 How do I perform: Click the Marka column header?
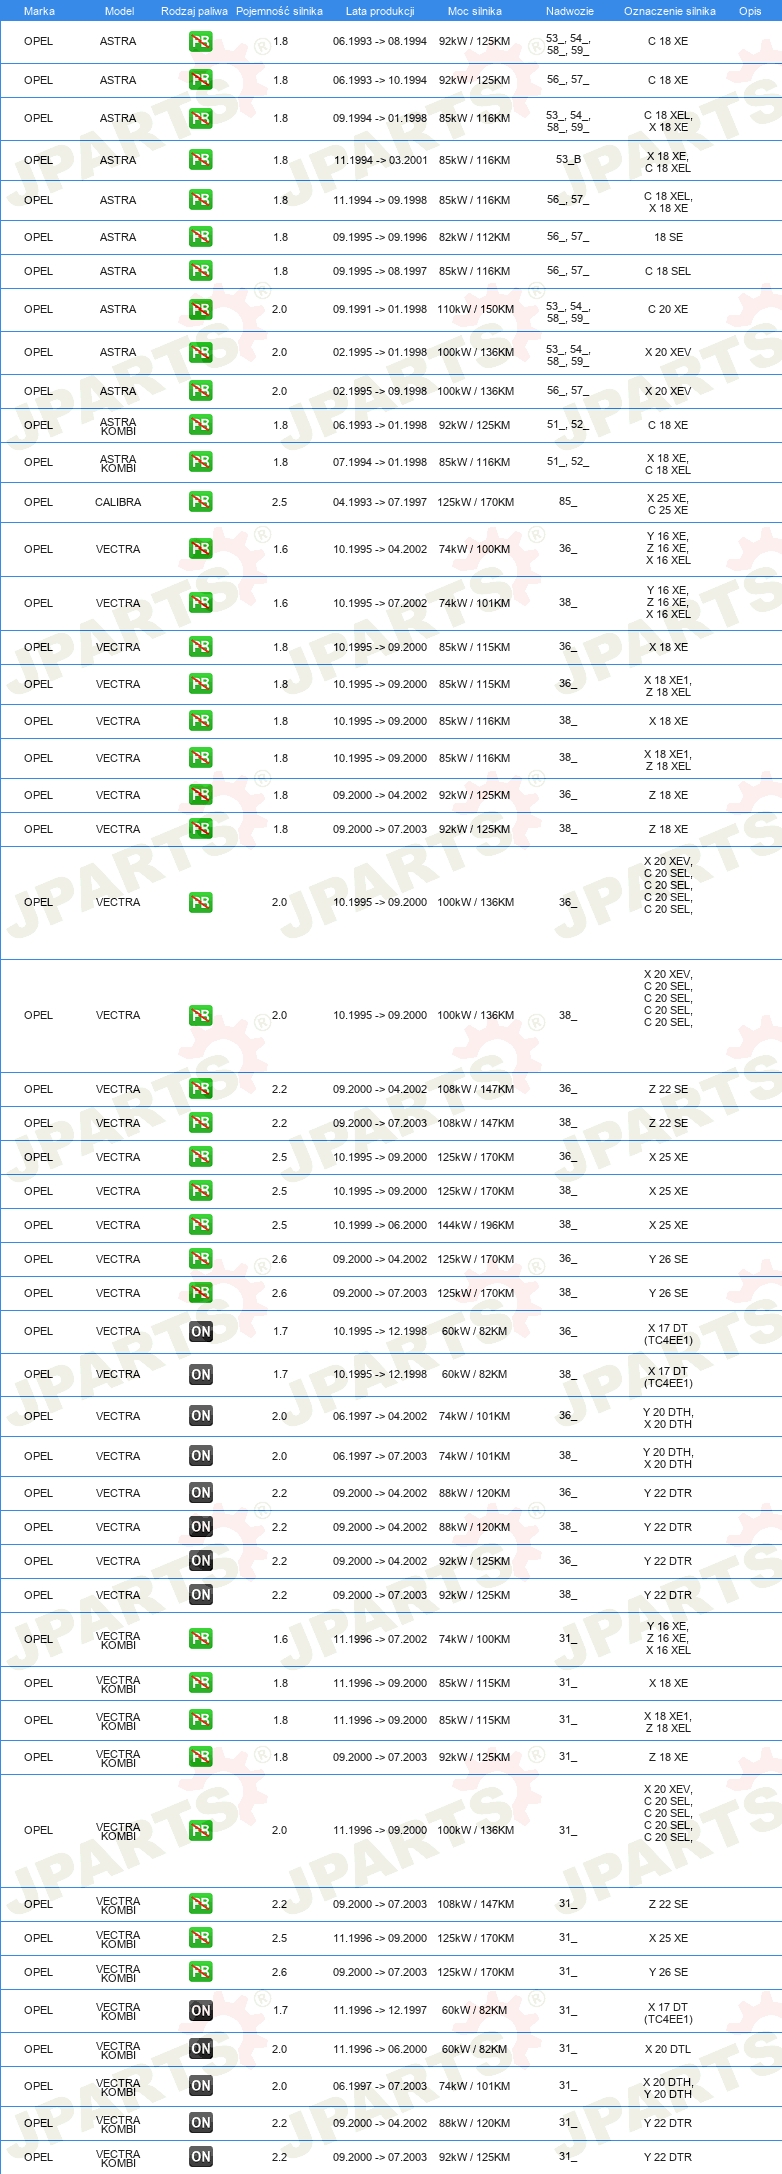pyautogui.click(x=39, y=11)
